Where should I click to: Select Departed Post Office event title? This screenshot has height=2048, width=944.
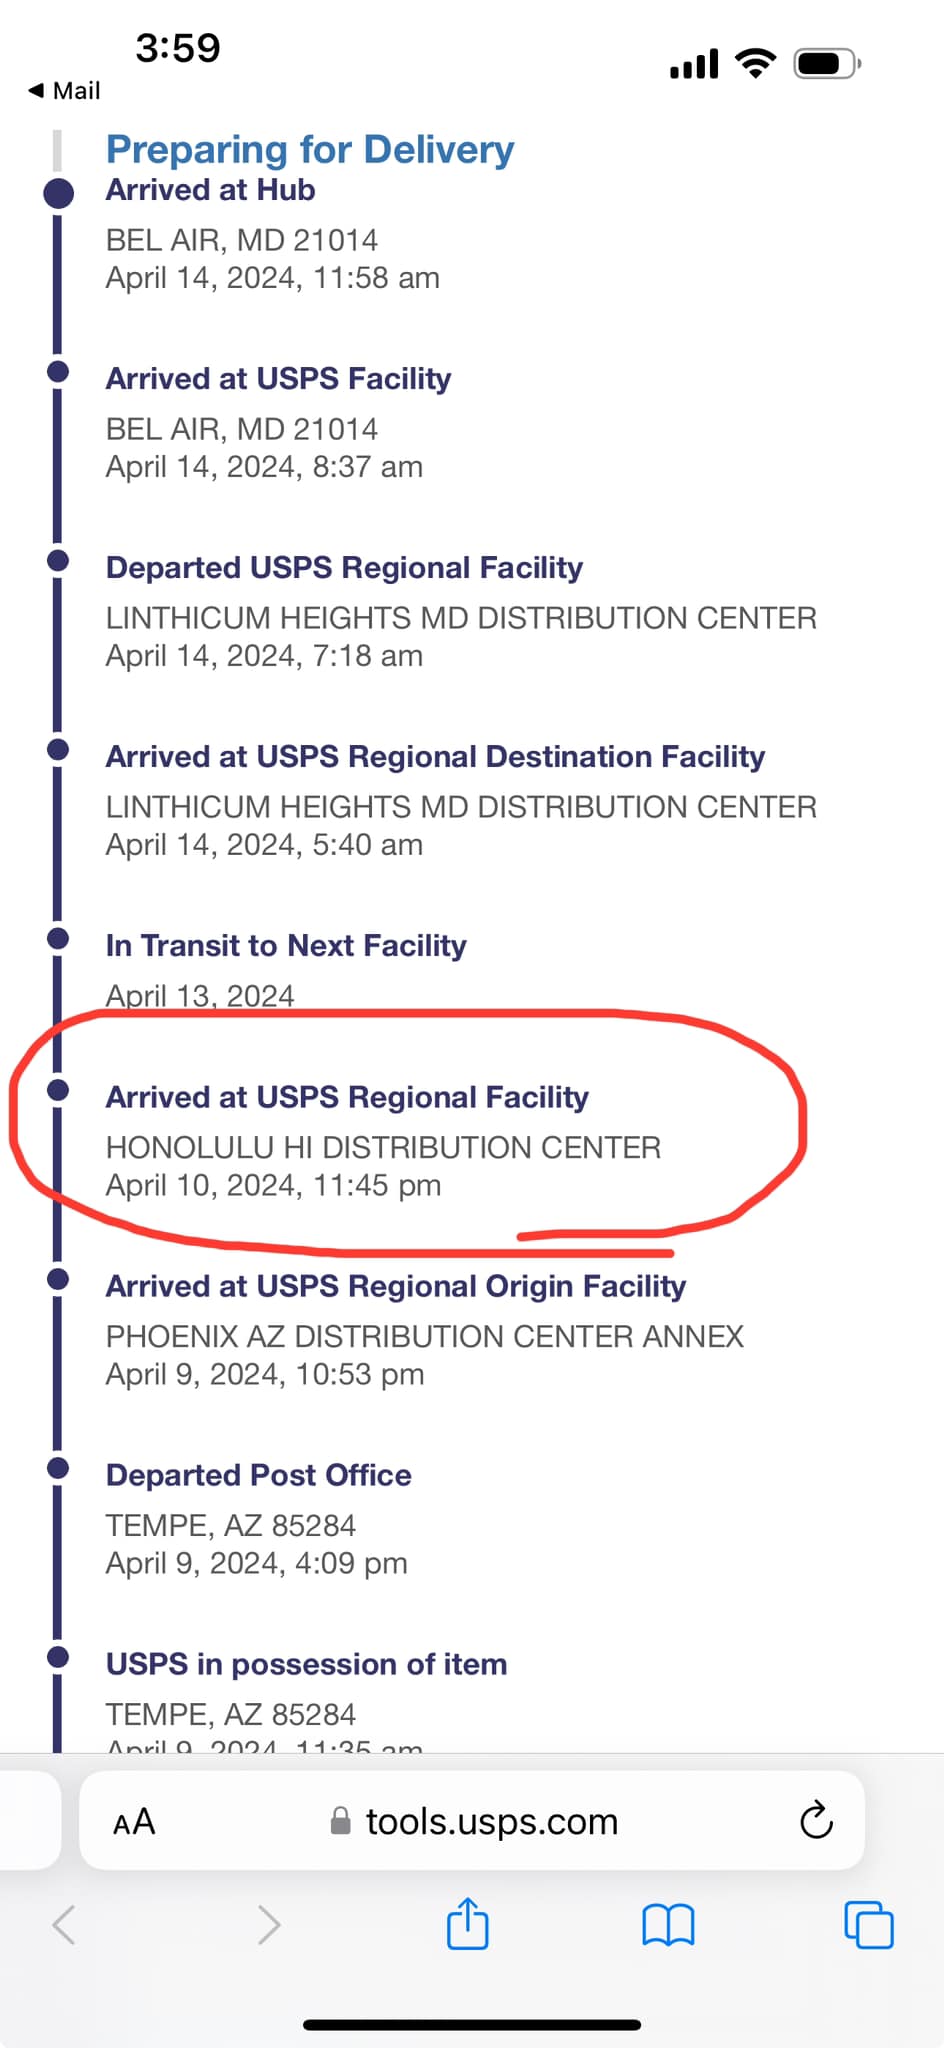259,1475
